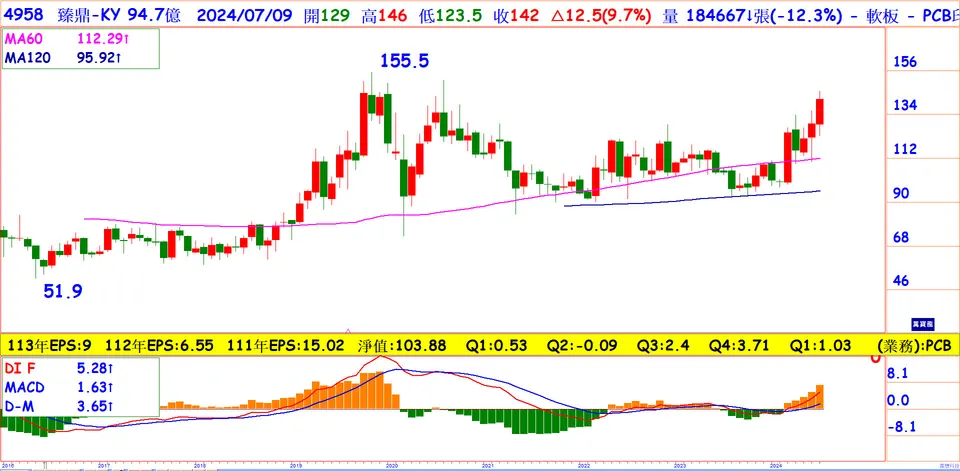Click the Q4:3.71 quarterly EPS
Image resolution: width=960 pixels, height=471 pixels.
[x=741, y=345]
